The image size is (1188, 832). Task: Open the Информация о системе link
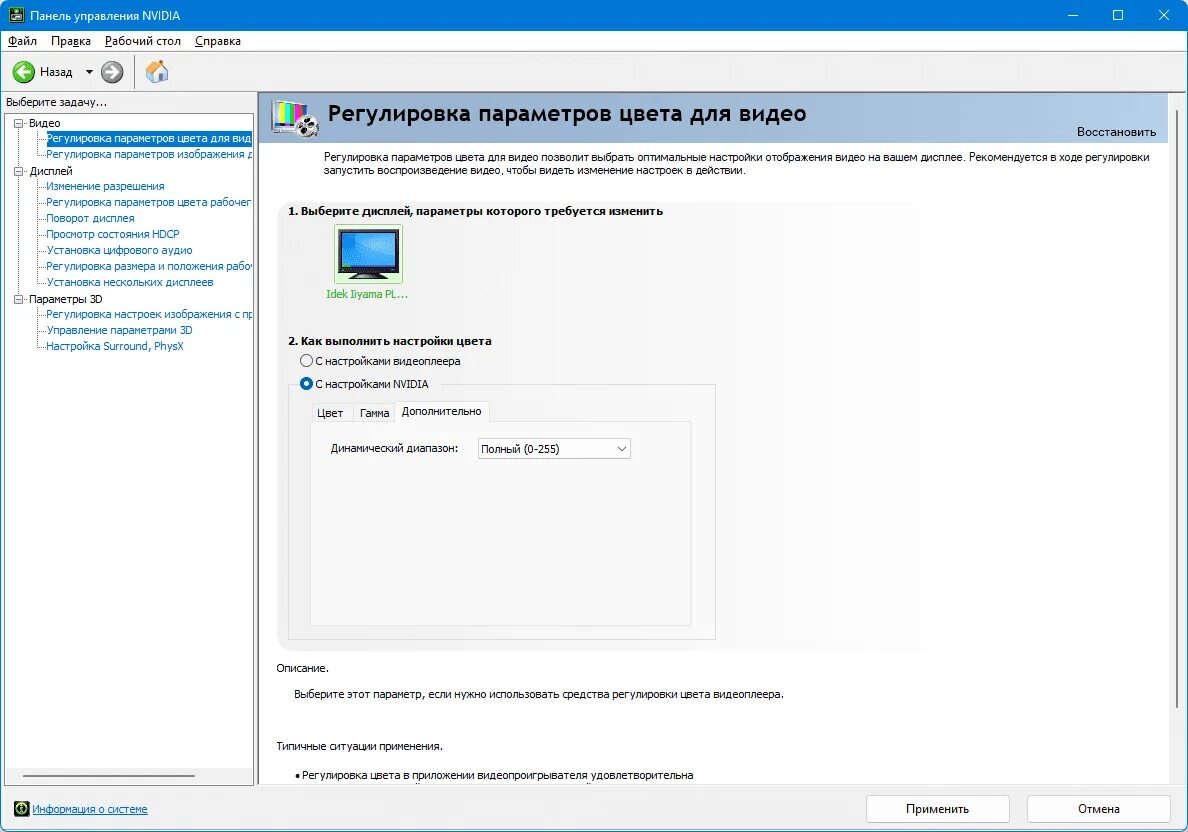(x=89, y=809)
